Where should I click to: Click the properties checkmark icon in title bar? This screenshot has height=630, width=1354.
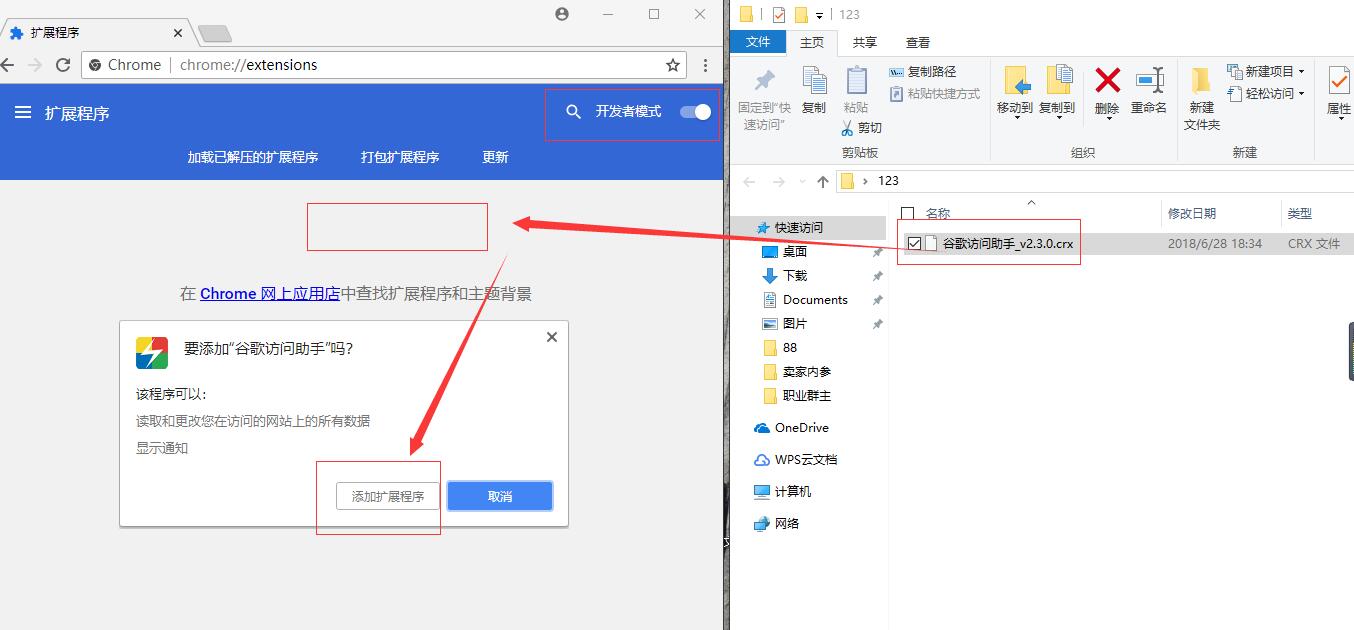click(x=779, y=14)
